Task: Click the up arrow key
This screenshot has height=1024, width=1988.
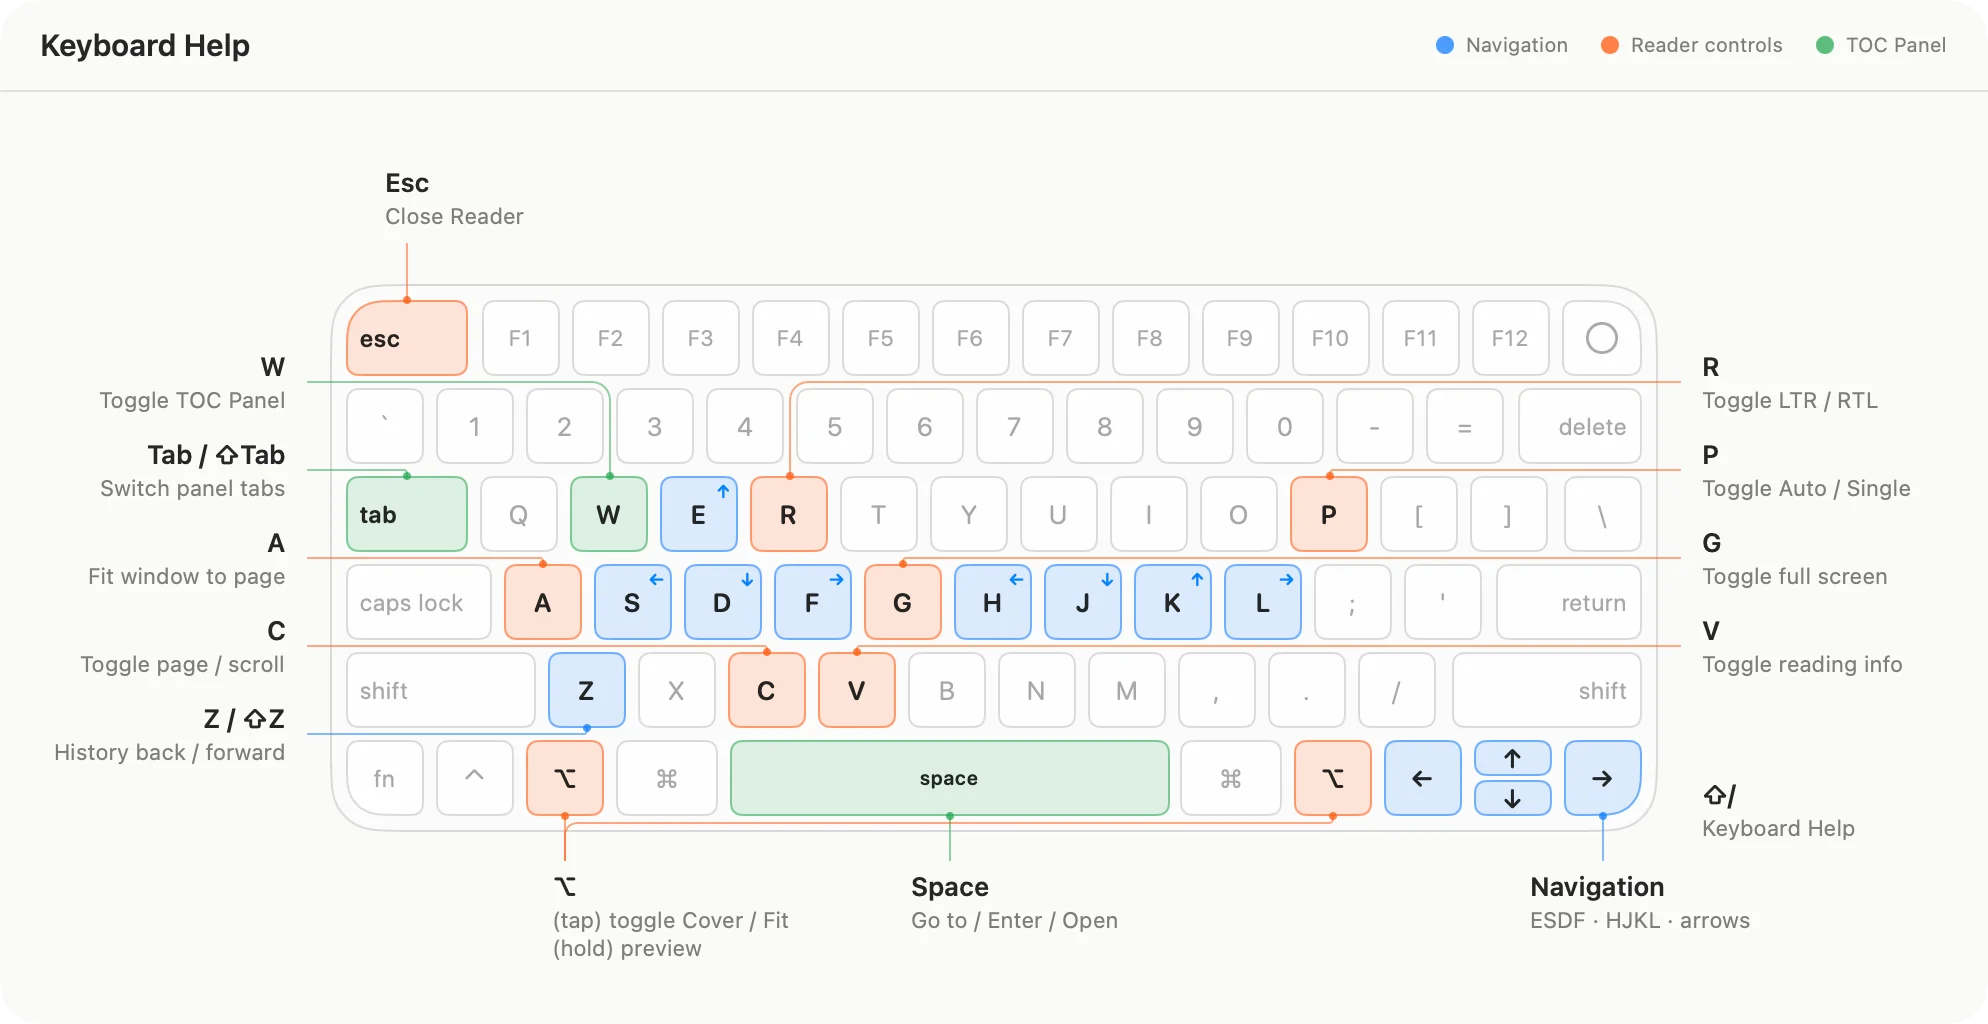Action: click(x=1513, y=758)
